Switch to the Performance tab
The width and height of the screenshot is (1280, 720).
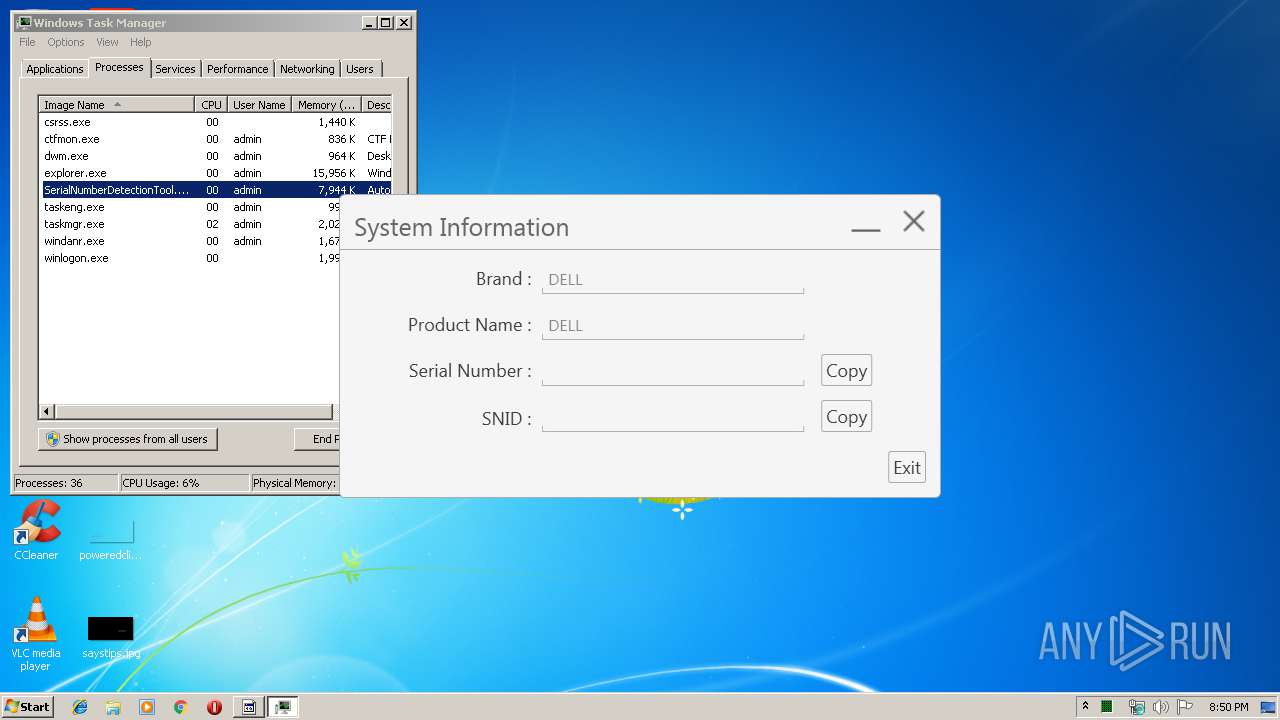[237, 69]
